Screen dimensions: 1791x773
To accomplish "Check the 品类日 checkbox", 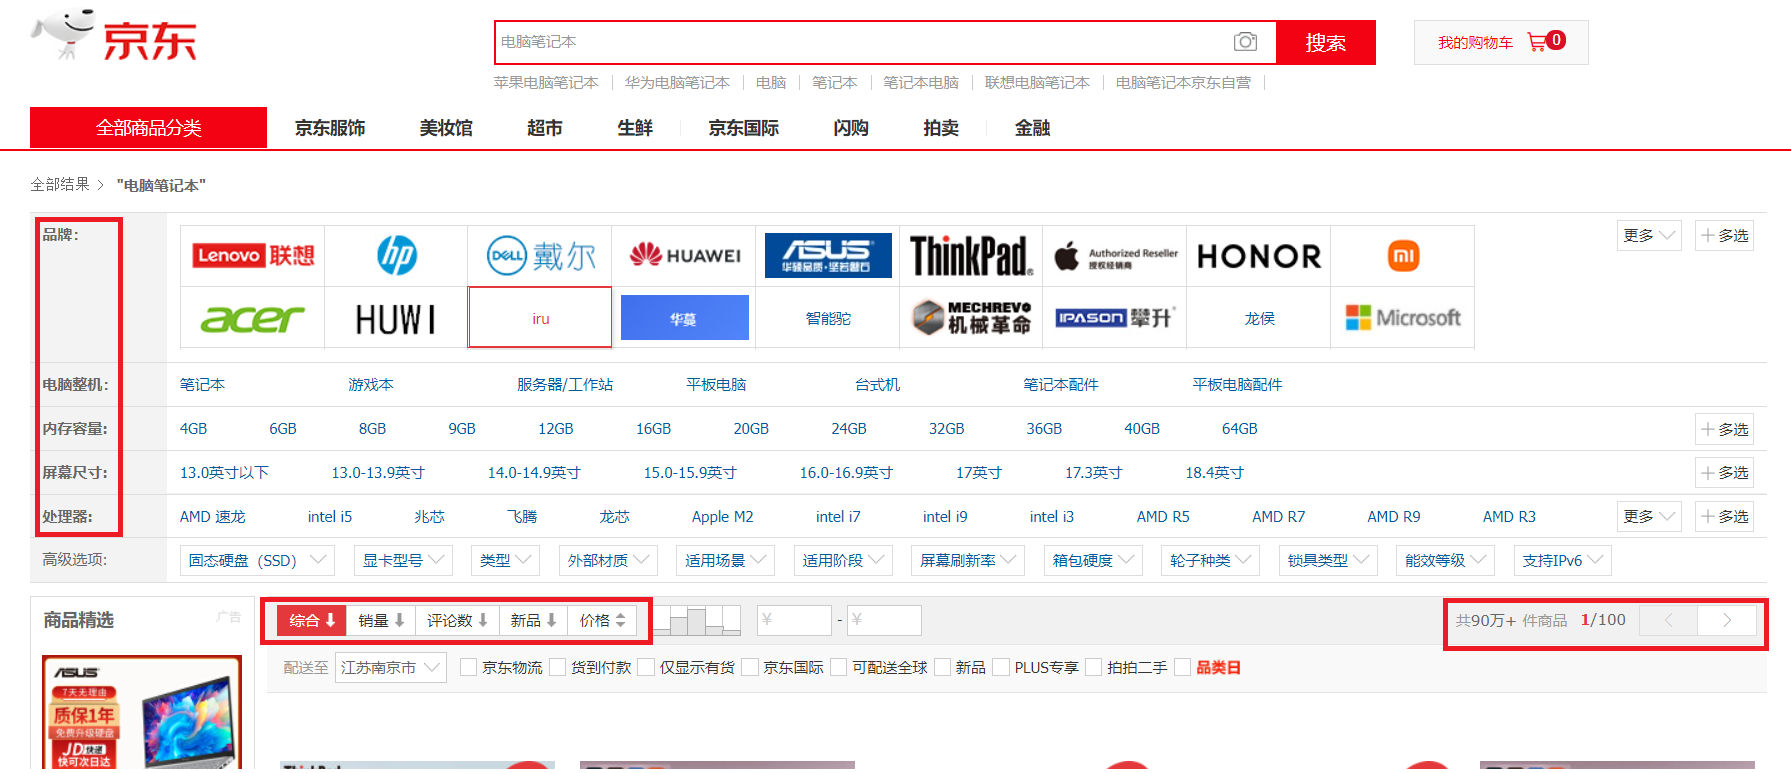I will click(1183, 668).
